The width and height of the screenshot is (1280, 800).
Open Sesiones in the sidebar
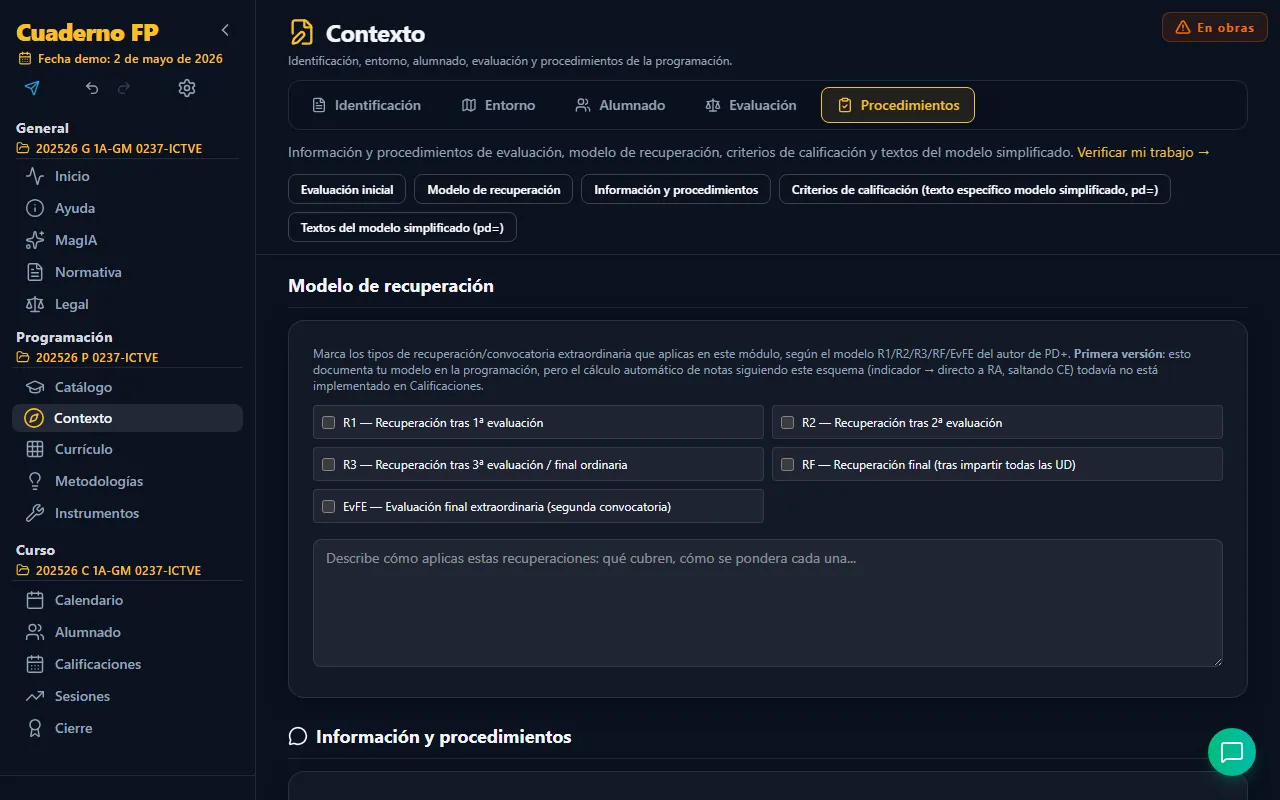tap(127, 696)
